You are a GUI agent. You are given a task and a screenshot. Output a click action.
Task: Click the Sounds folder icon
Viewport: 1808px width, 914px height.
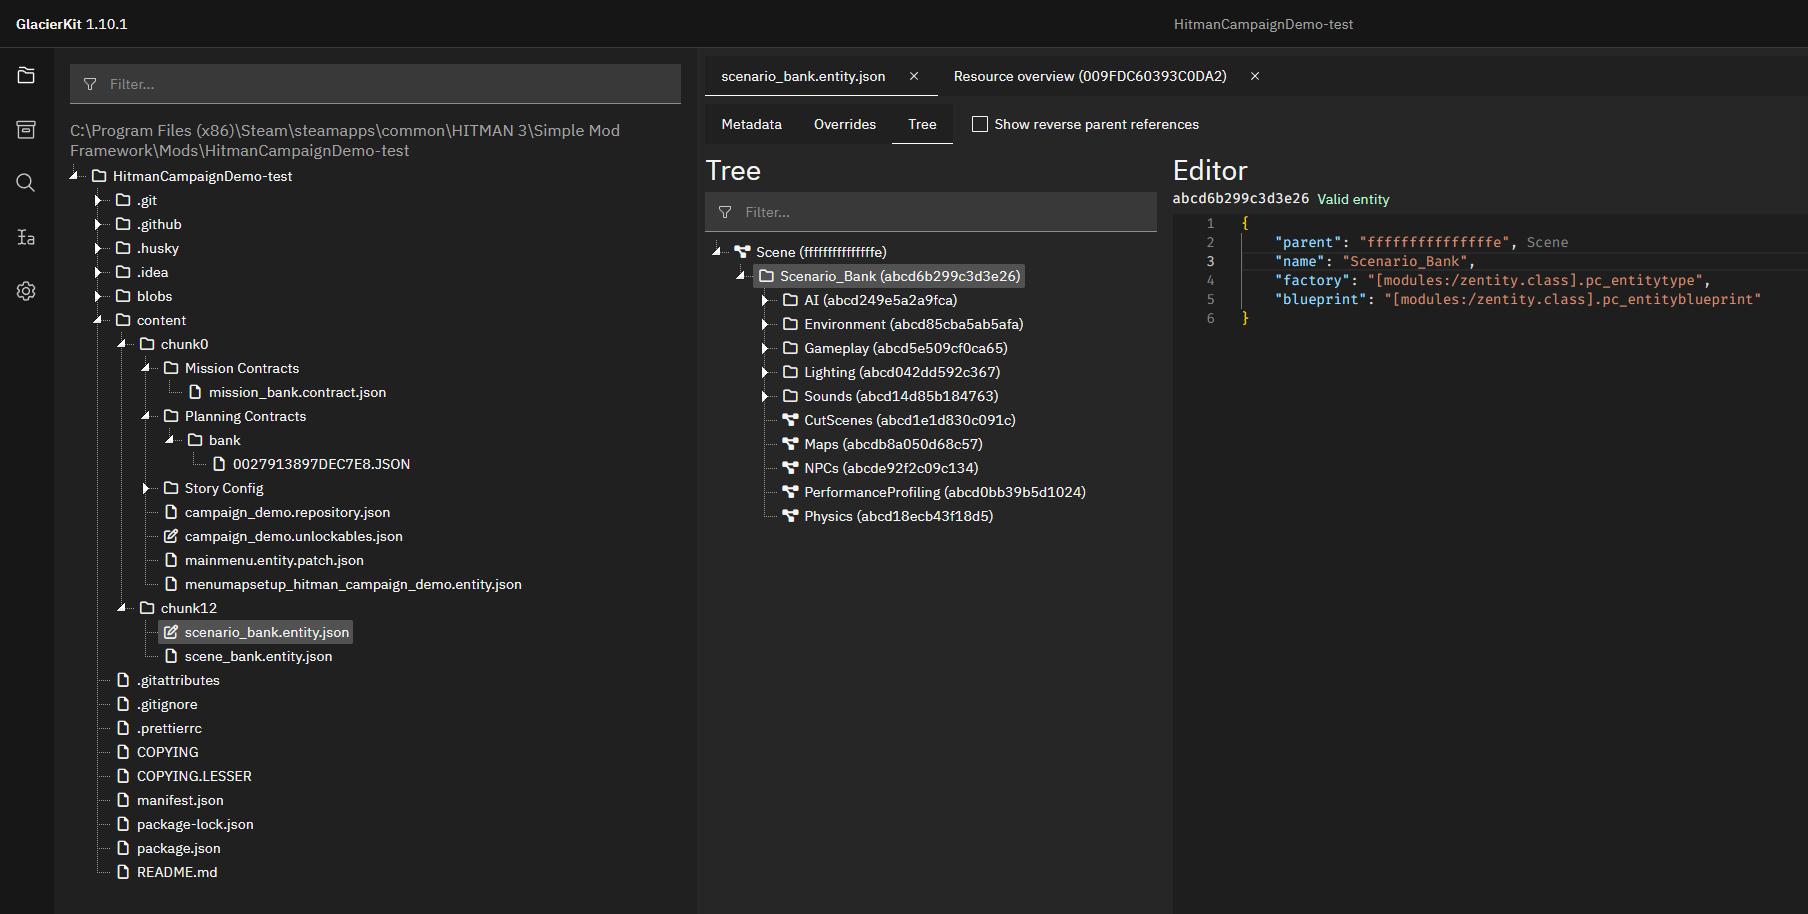[790, 396]
